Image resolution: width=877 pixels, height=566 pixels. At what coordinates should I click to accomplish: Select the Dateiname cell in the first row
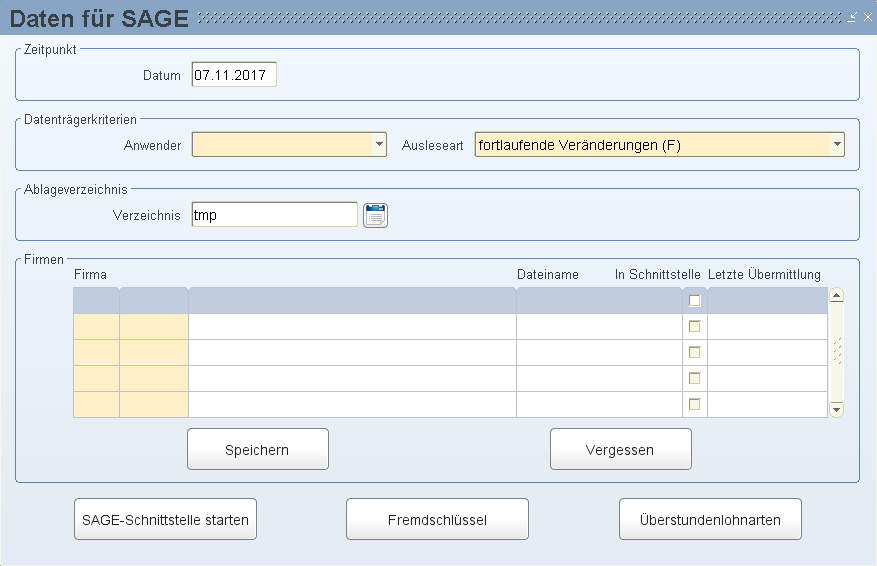click(599, 301)
